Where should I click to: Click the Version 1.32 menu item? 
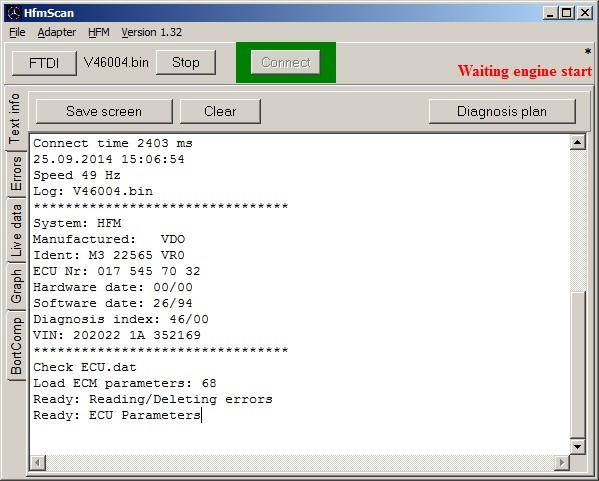pos(152,32)
